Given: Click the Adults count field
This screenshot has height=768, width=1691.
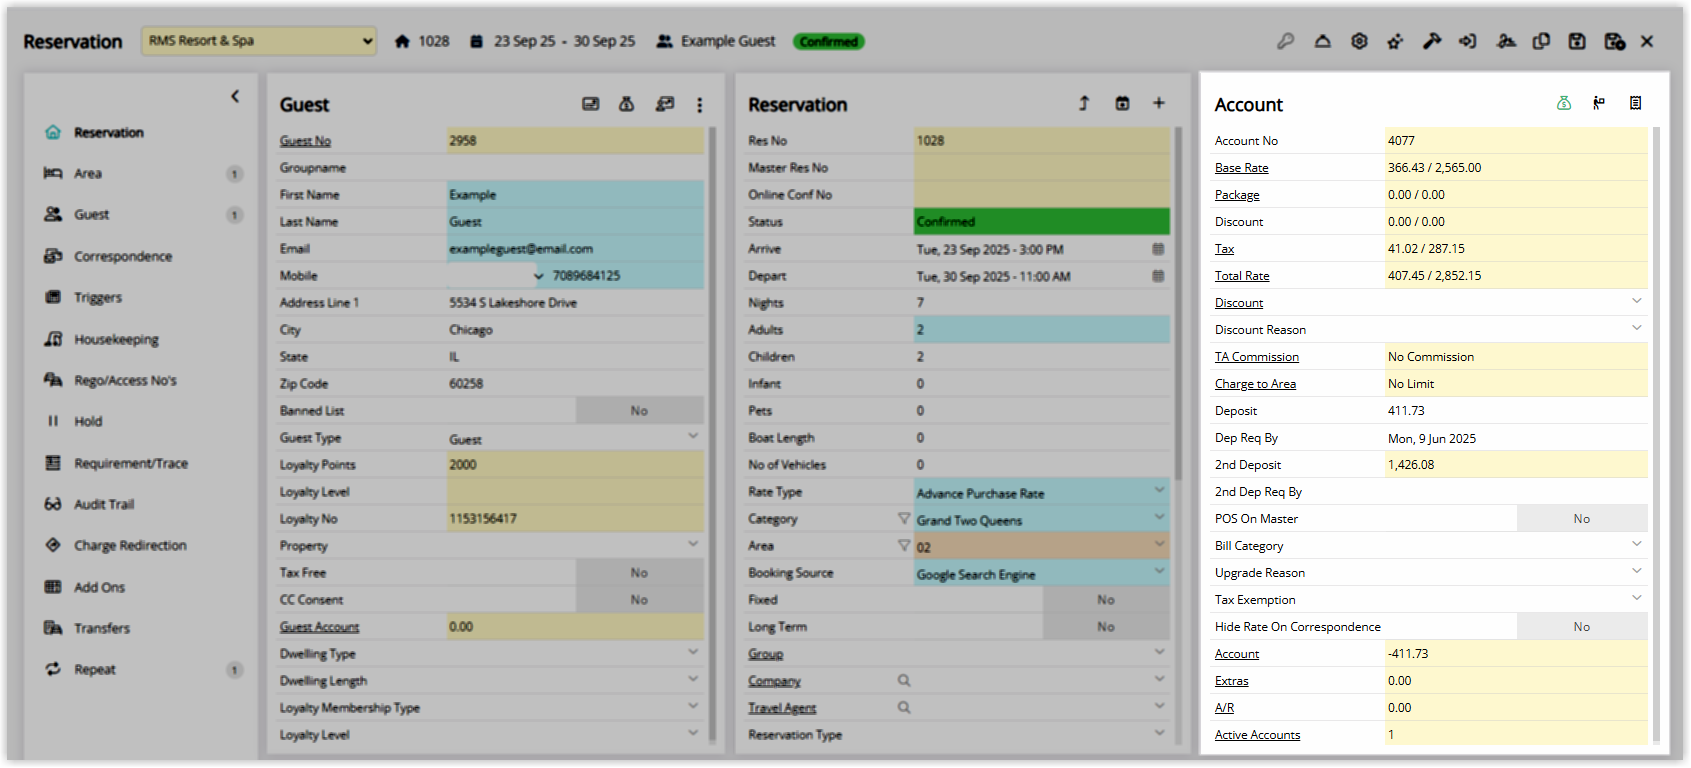Looking at the screenshot, I should [x=1042, y=330].
